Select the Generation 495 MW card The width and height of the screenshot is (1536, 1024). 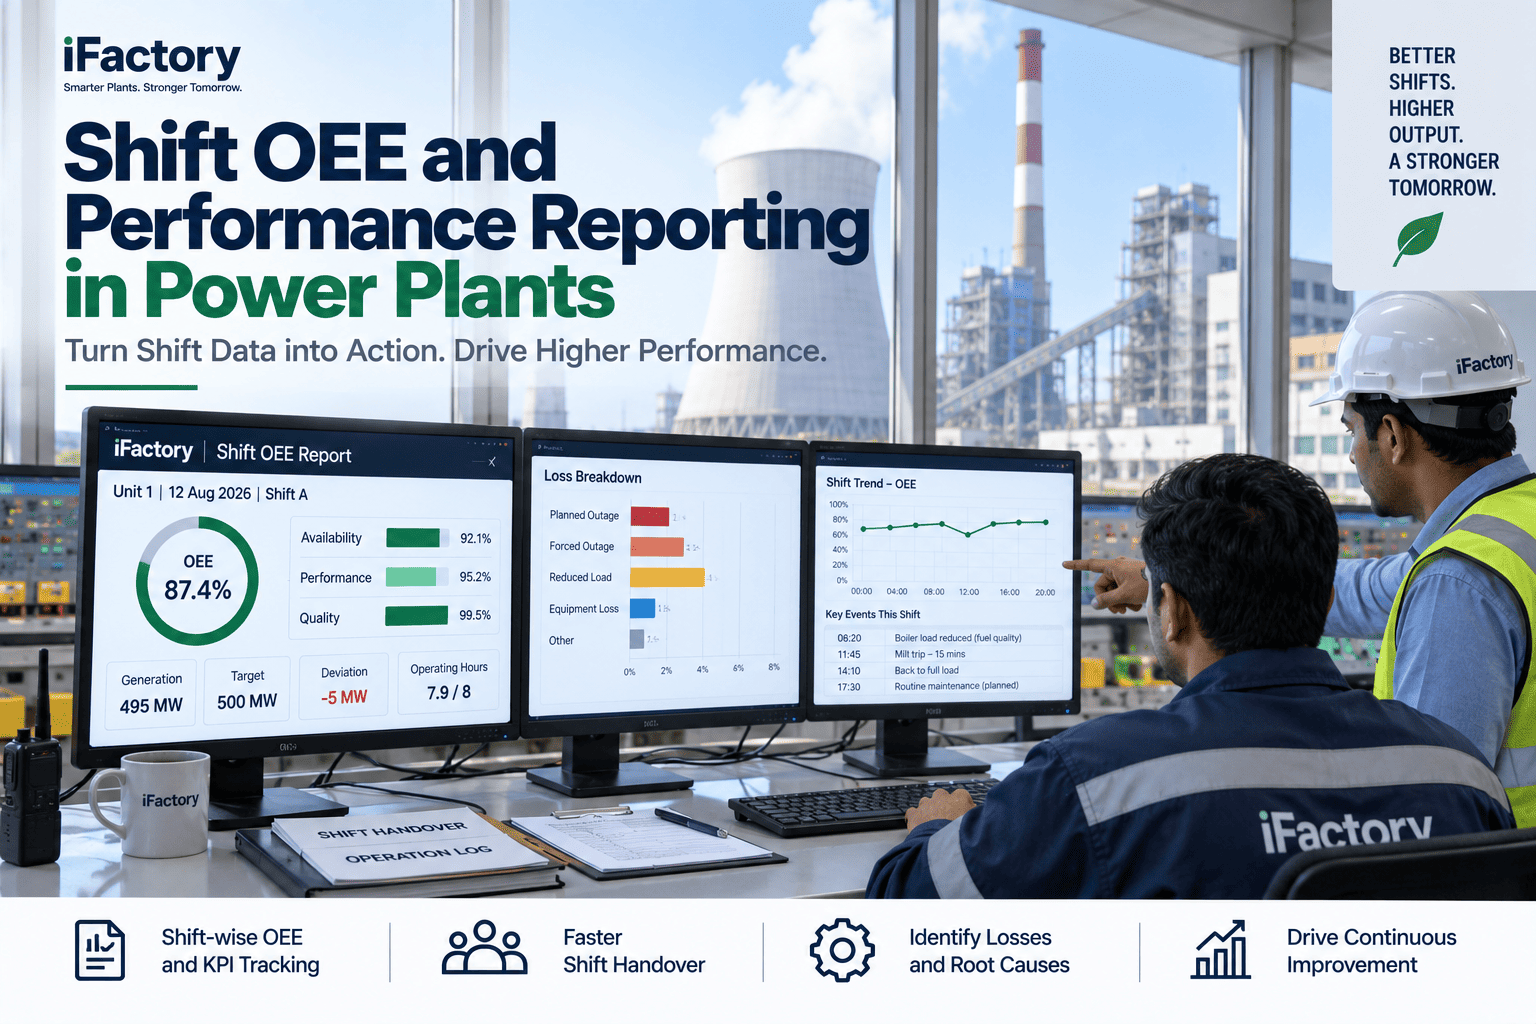coord(151,693)
